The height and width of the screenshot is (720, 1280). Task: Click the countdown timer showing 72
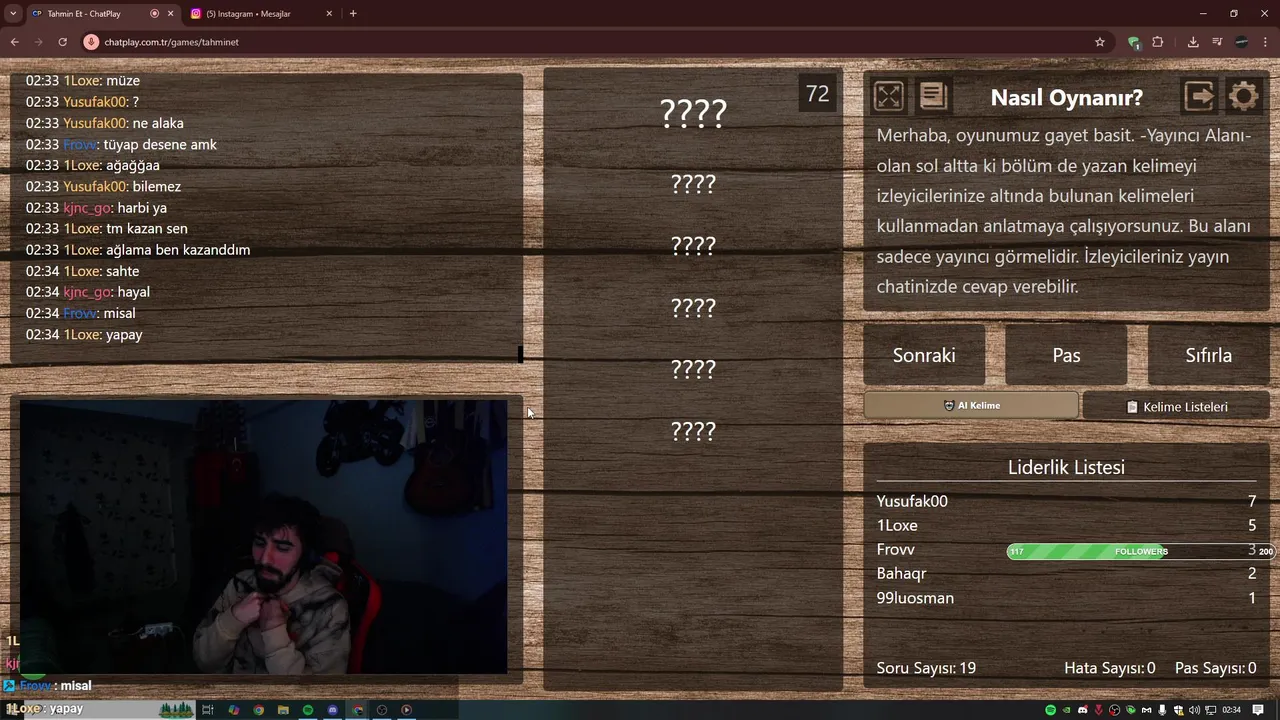pyautogui.click(x=817, y=94)
